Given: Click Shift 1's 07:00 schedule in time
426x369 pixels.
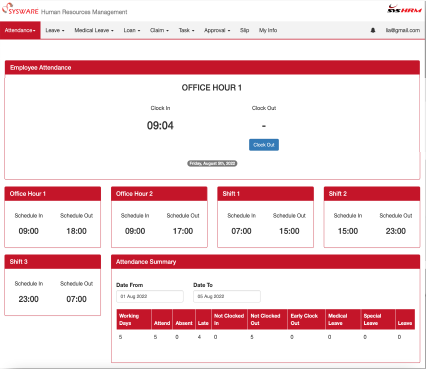Looking at the screenshot, I should point(241,231).
